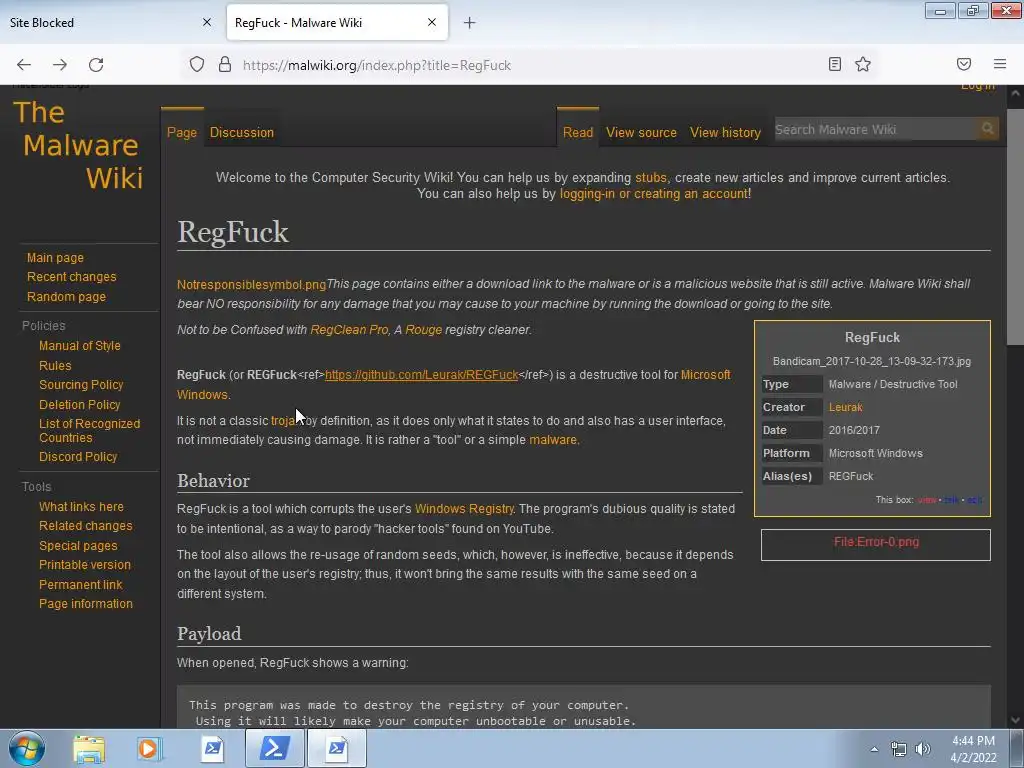Launch the media player taskbar icon
This screenshot has height=768, width=1024.
149,749
